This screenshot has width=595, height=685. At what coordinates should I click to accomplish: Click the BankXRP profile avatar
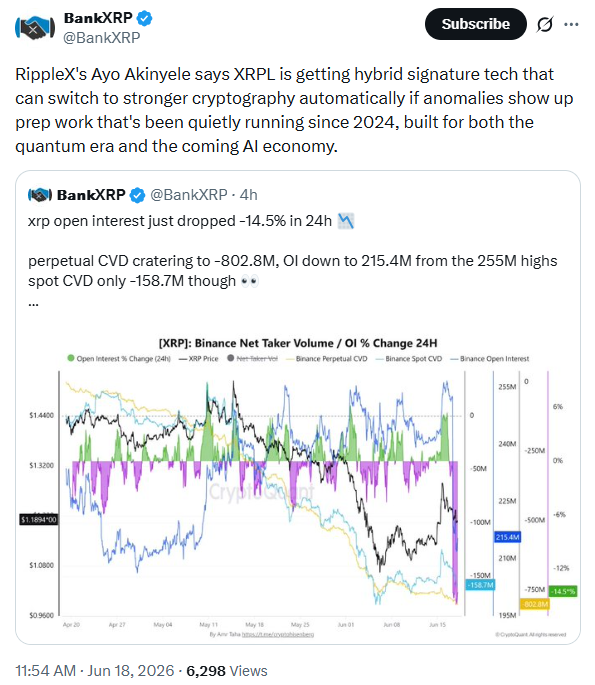(35, 28)
